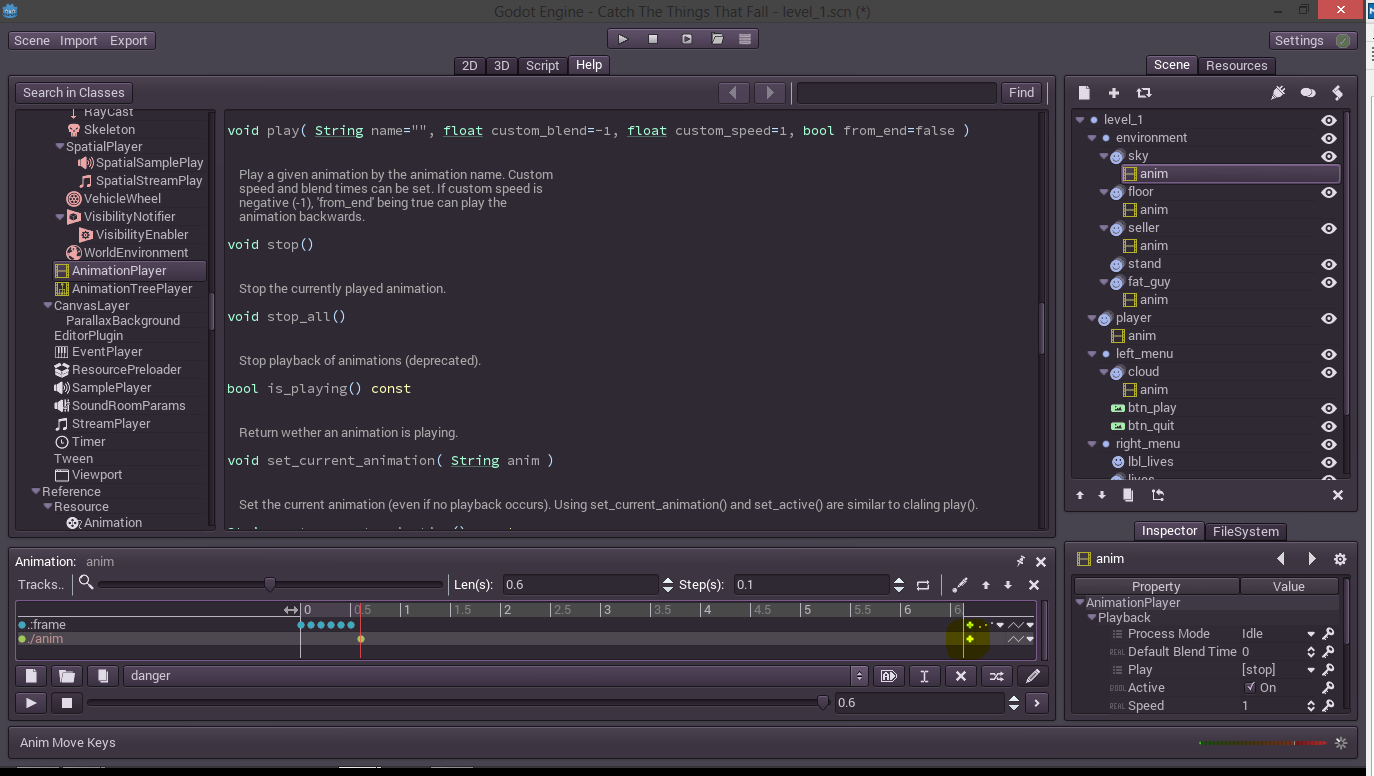The image size is (1374, 776).
Task: Remove the danger animation
Action: point(960,676)
